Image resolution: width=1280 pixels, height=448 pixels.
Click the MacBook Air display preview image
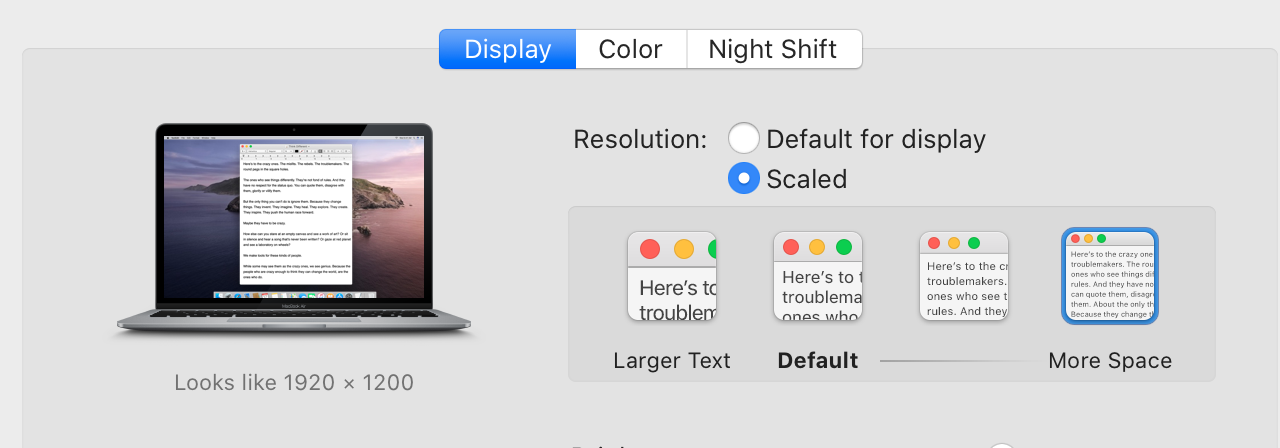coord(294,232)
